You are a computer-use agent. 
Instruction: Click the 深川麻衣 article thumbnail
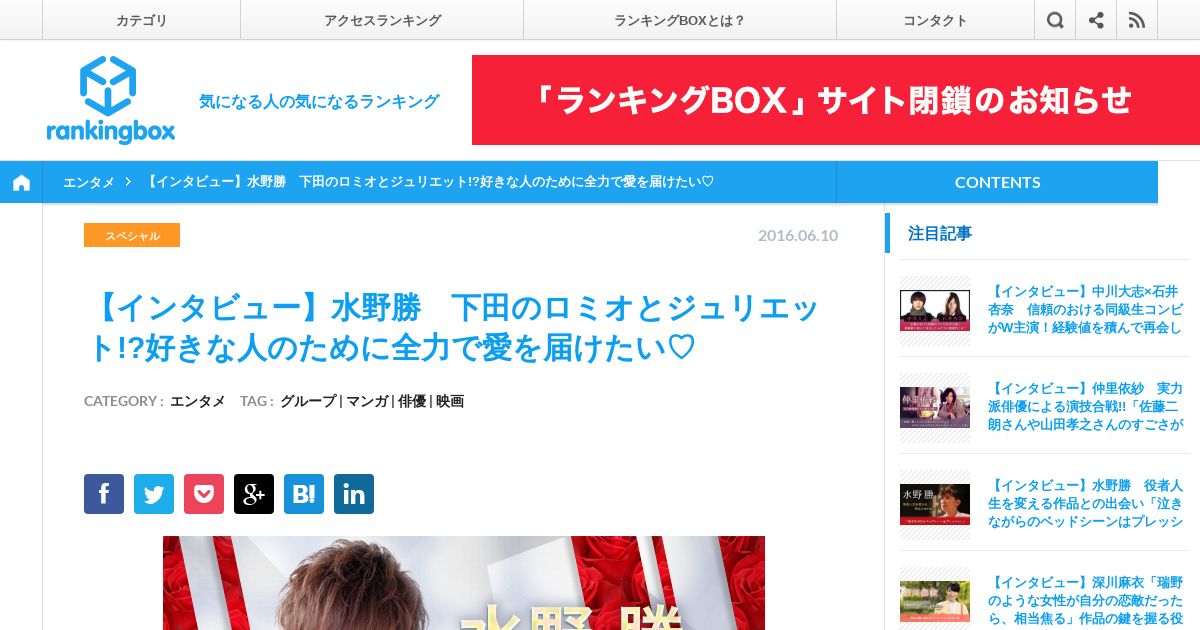point(935,601)
